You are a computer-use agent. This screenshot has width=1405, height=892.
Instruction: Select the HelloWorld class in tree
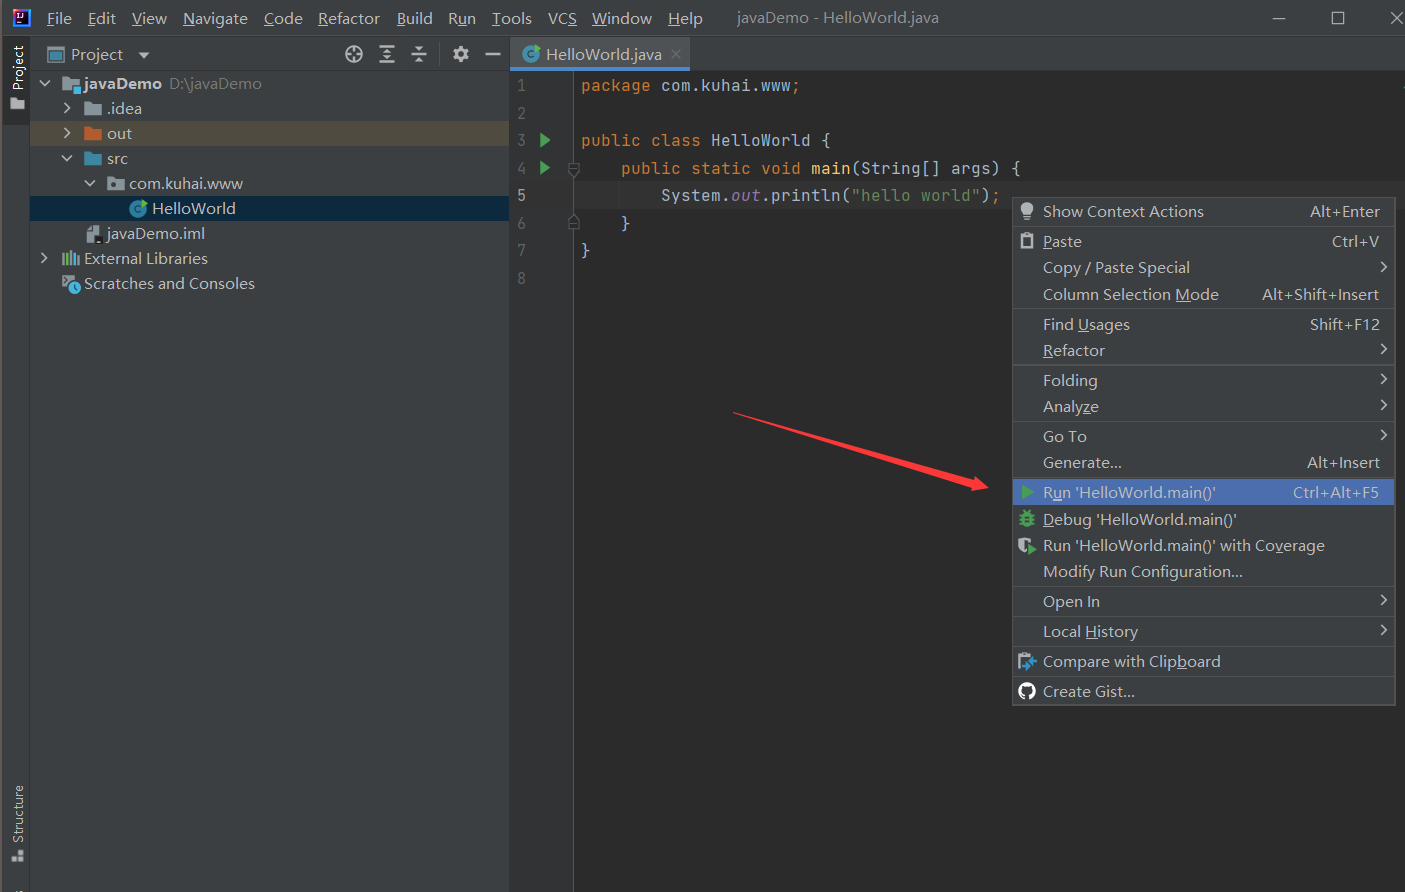[x=269, y=208]
